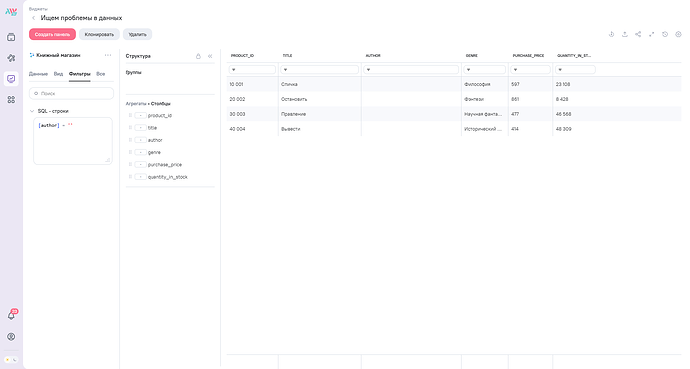The height and width of the screenshot is (369, 690).
Task: Open the four-squares apps sidebar icon
Action: coord(11,100)
